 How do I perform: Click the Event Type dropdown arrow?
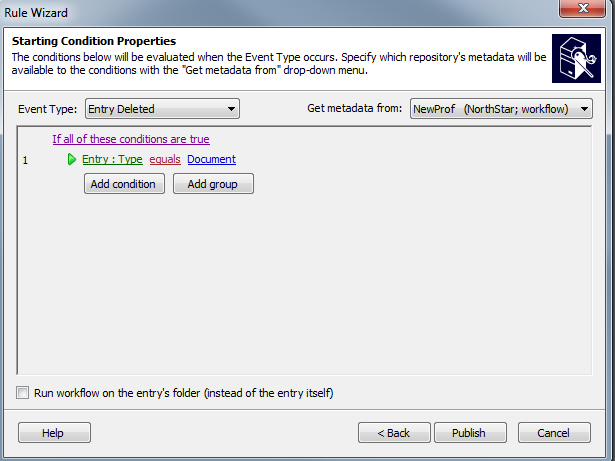click(231, 109)
